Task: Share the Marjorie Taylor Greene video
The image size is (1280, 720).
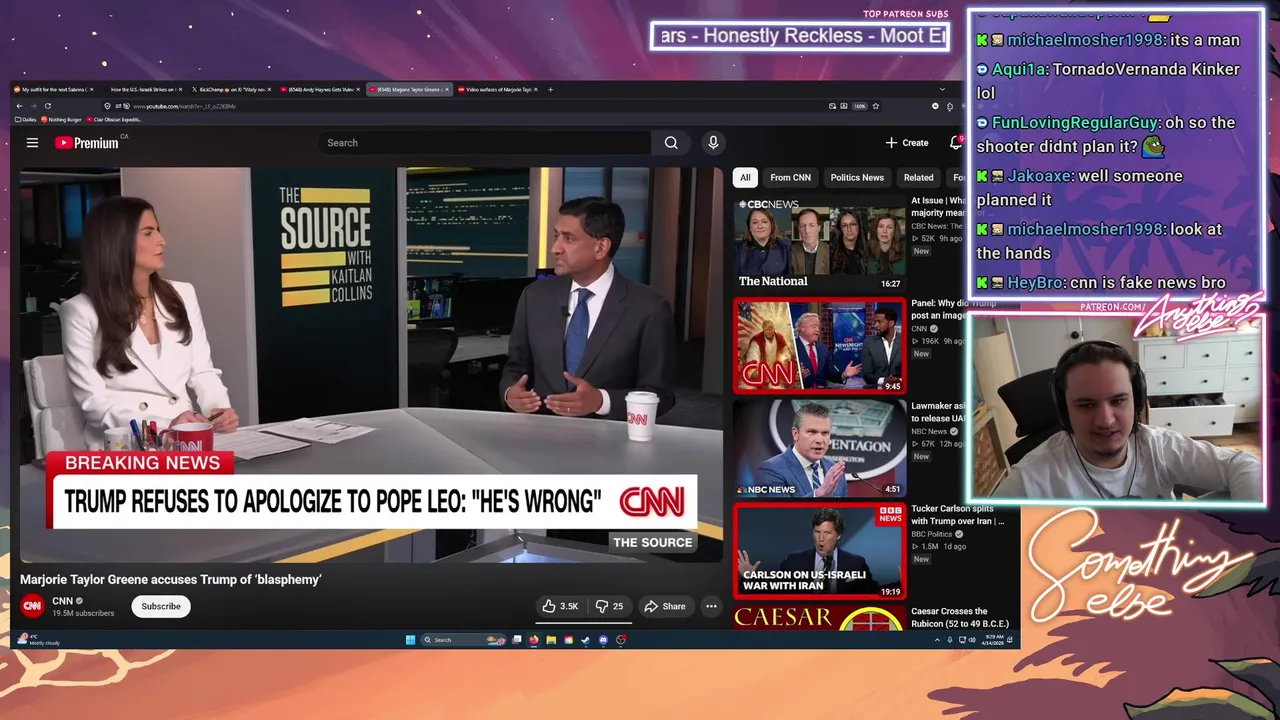Action: point(665,606)
